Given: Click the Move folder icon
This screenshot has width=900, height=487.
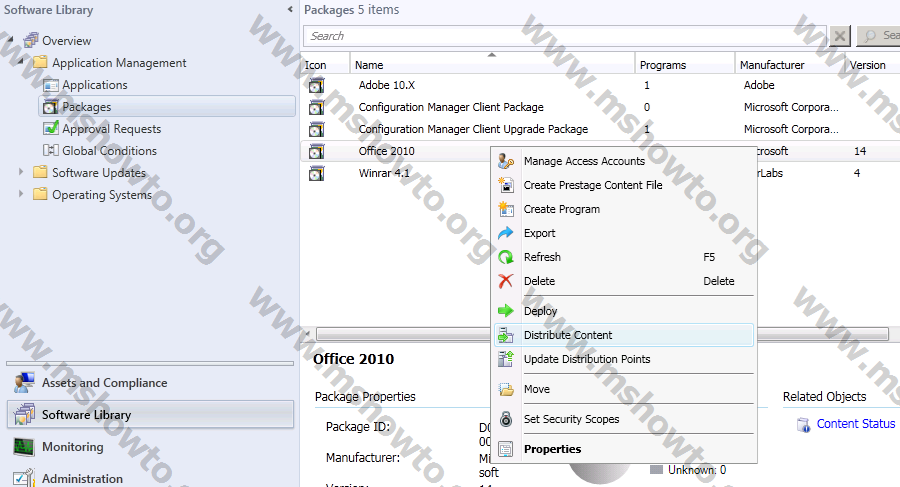Looking at the screenshot, I should 506,389.
